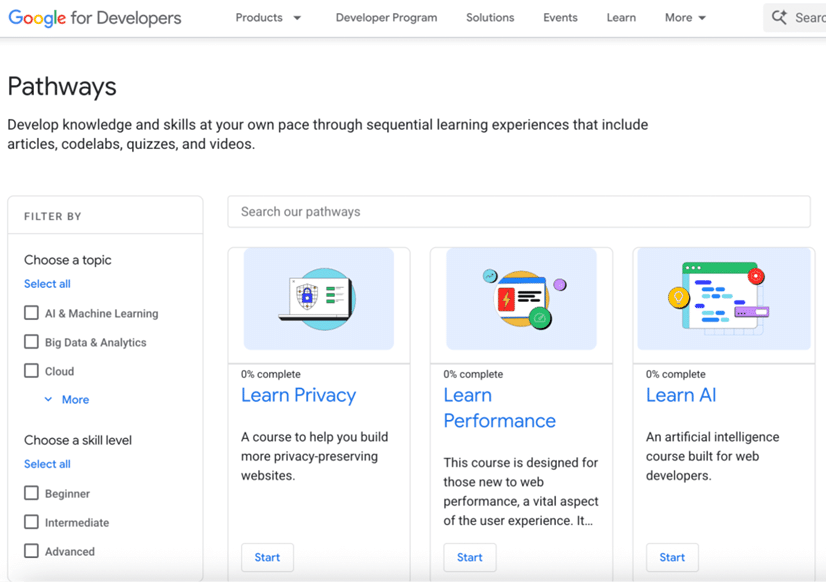Check the Advanced skill level box
This screenshot has height=582, width=826.
32,551
